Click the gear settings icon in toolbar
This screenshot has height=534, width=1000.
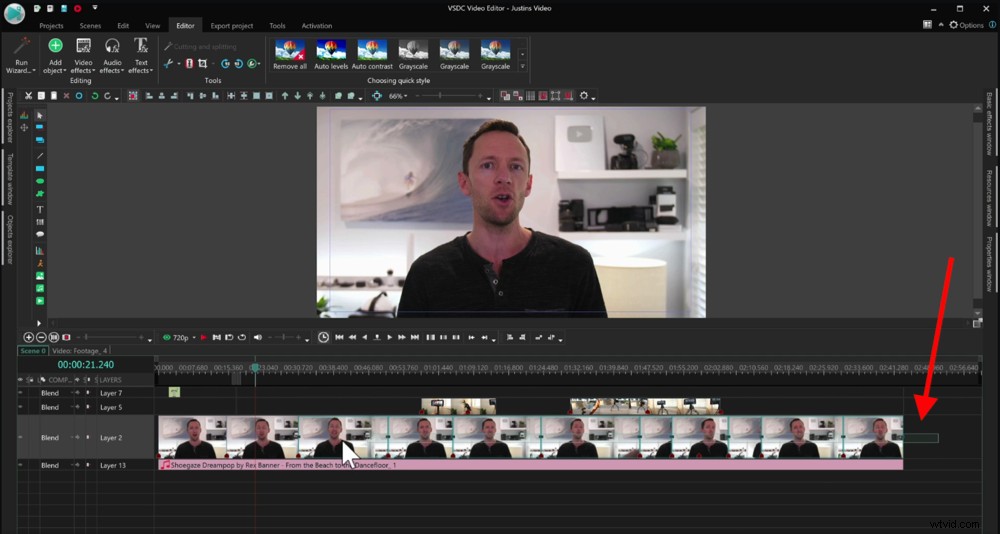[584, 96]
